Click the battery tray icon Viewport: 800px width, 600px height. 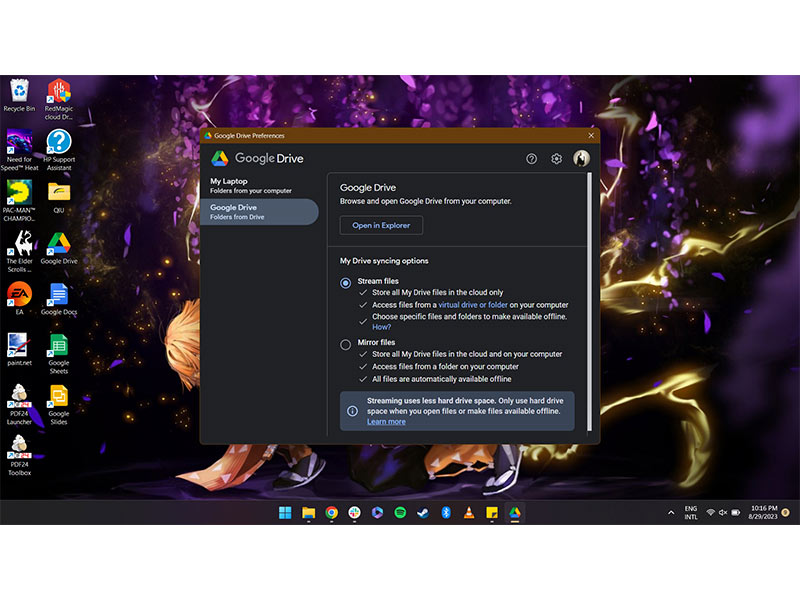click(x=736, y=513)
